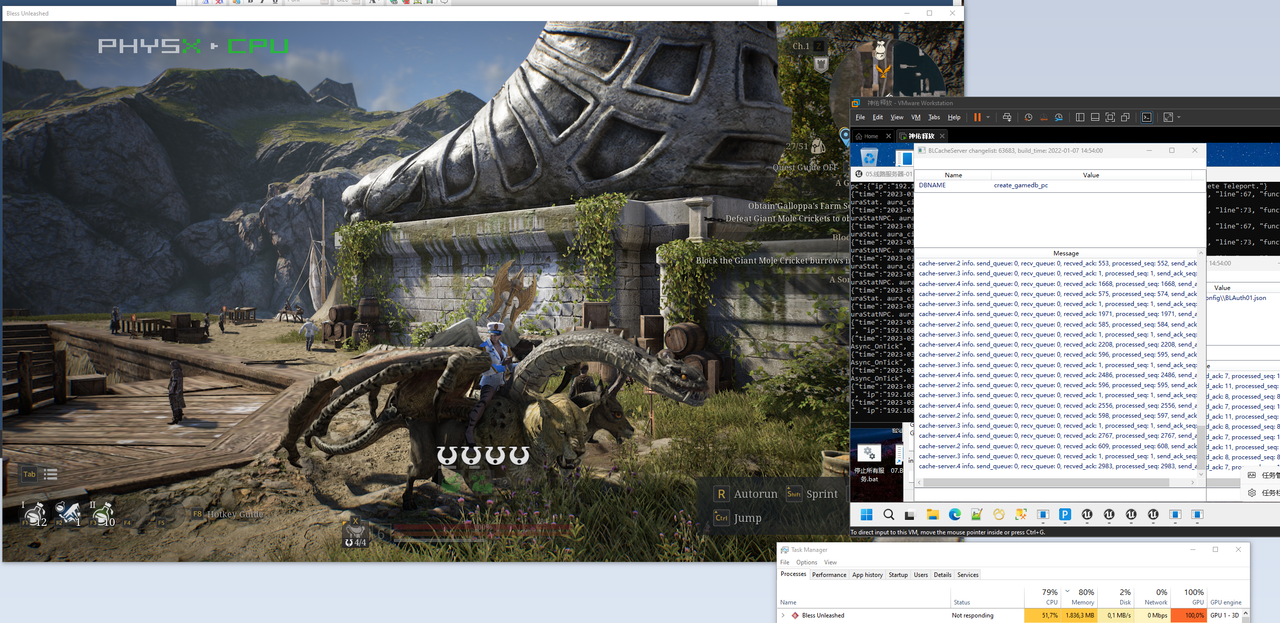Image resolution: width=1280 pixels, height=623 pixels.
Task: Open VMware Help menu
Action: point(954,117)
